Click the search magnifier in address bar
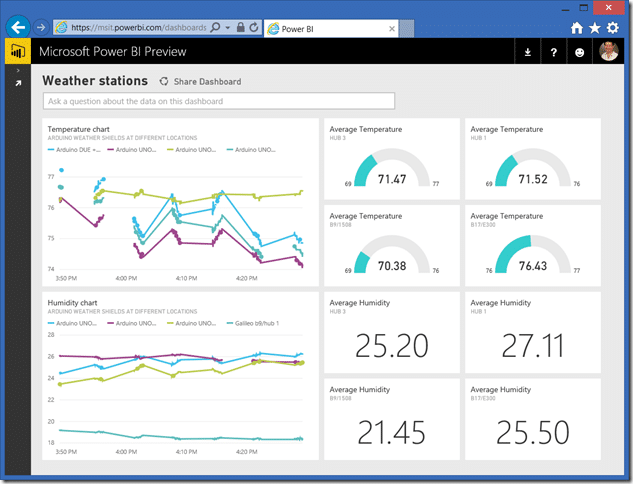This screenshot has height=484, width=633. [x=216, y=27]
